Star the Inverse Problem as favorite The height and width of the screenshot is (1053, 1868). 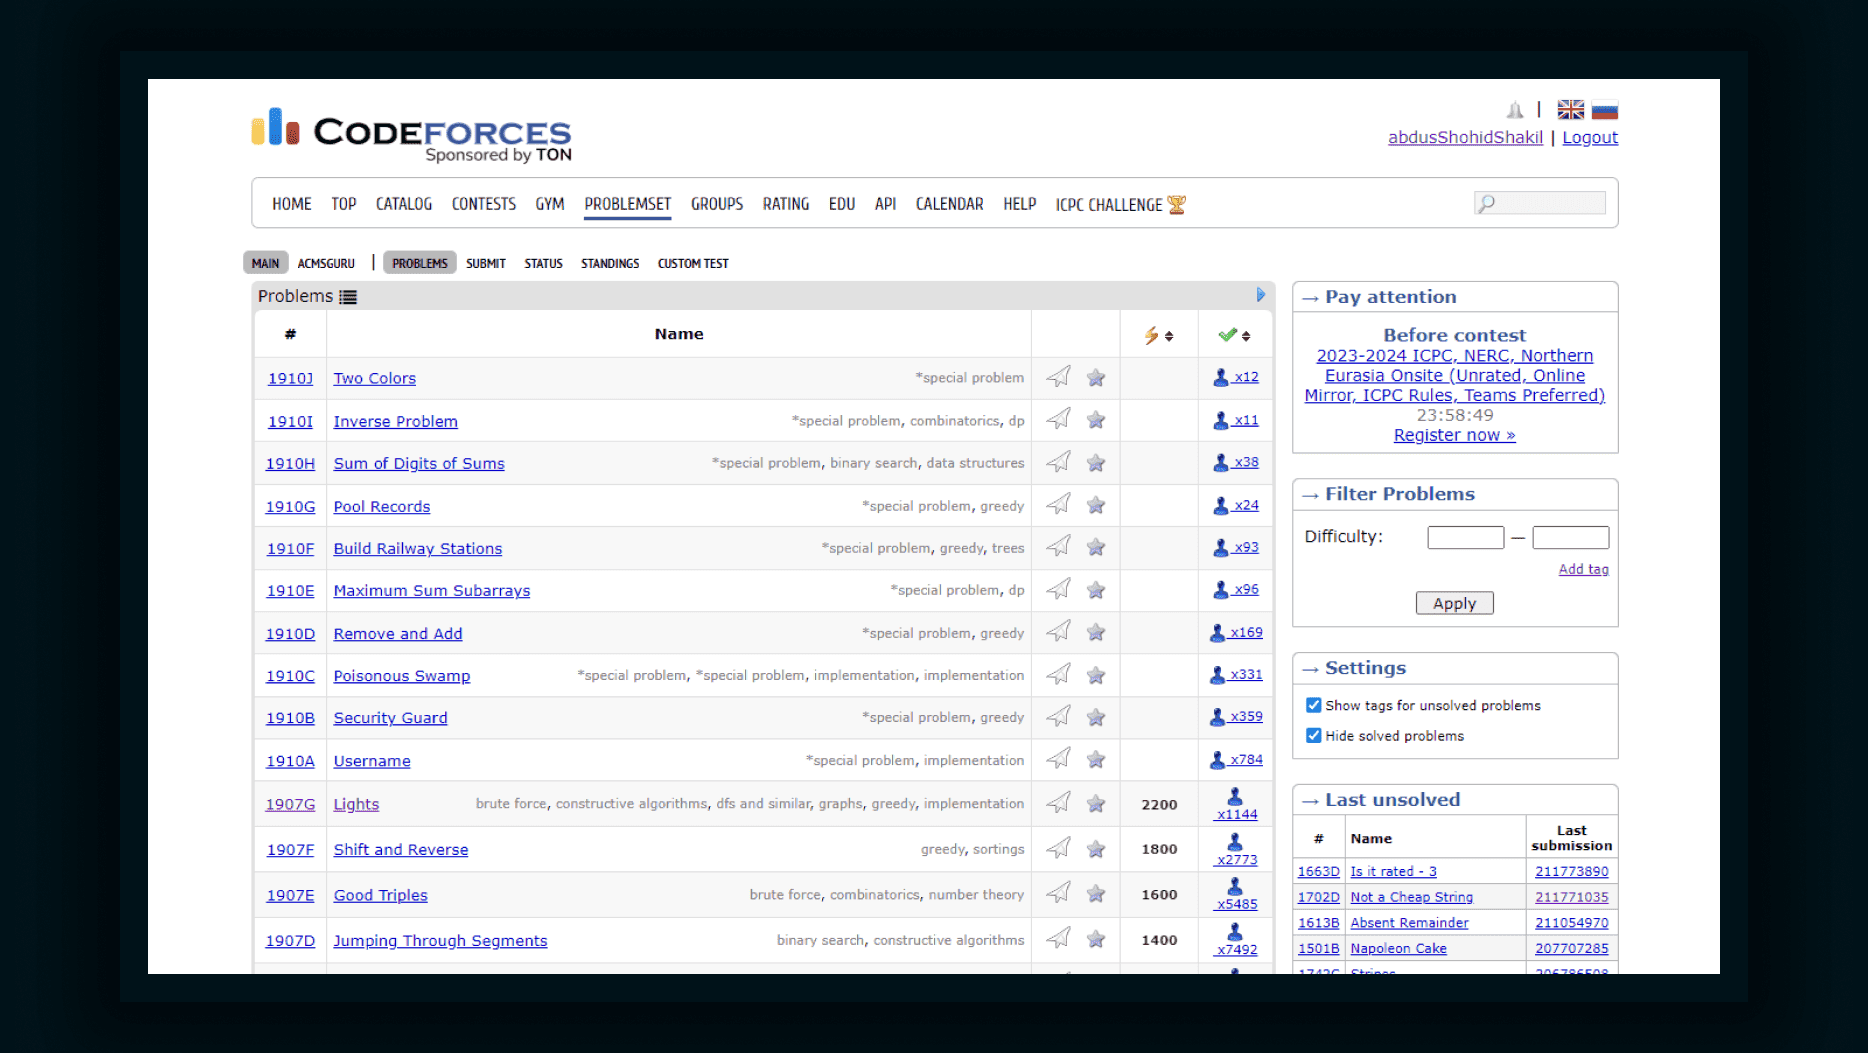coord(1096,420)
